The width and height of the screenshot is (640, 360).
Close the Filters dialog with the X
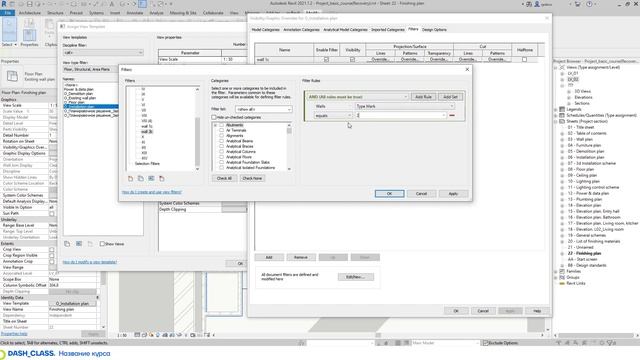467,69
